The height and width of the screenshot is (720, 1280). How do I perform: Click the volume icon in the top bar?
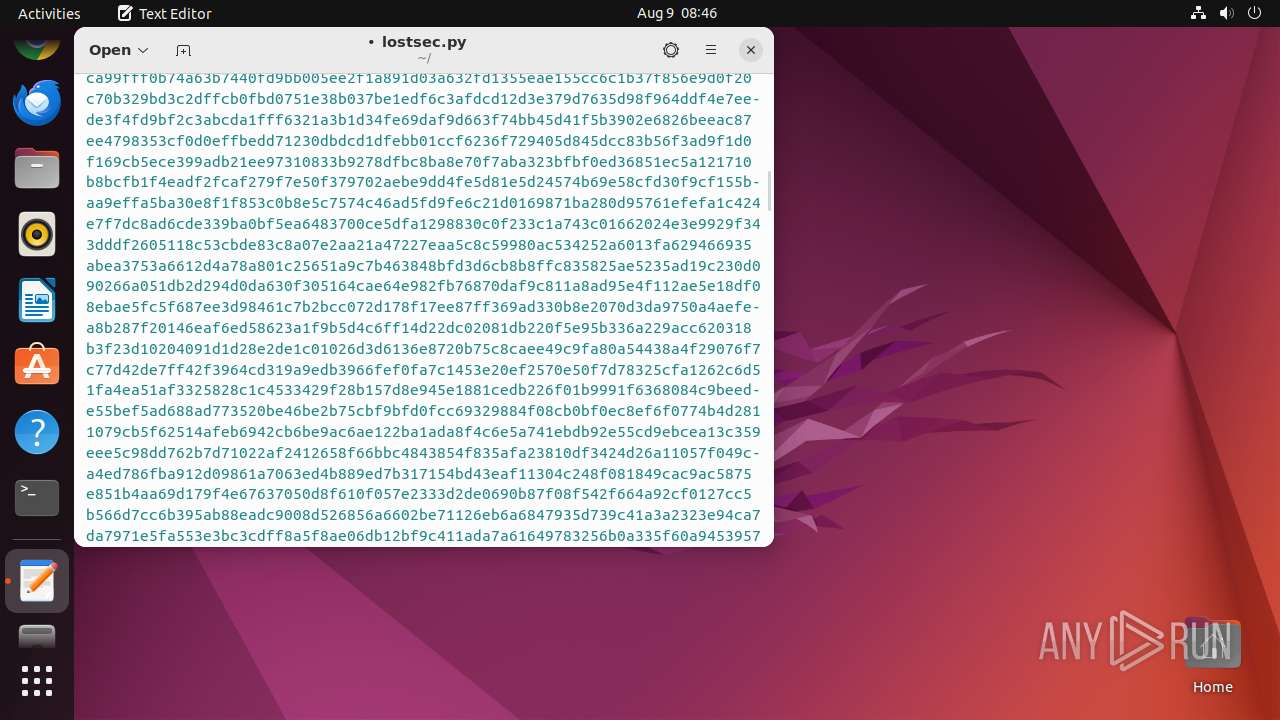click(1226, 13)
